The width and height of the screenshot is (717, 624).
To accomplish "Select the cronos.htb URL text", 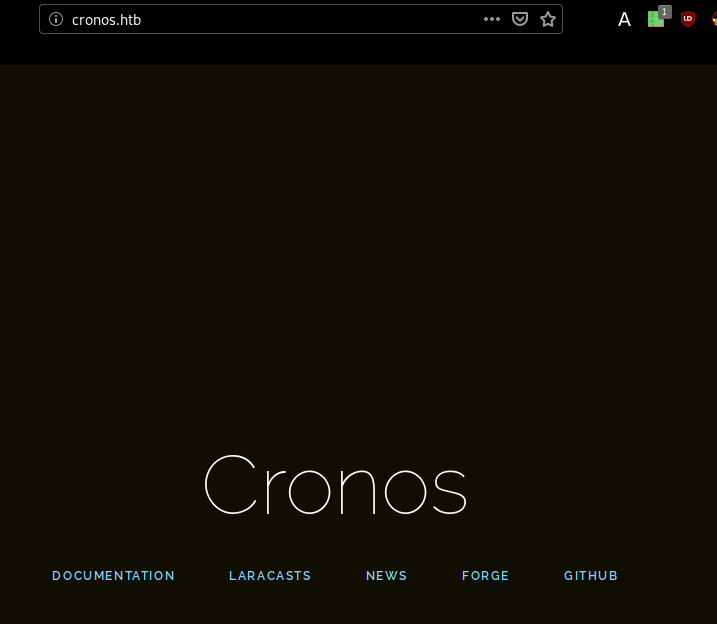I will point(106,19).
